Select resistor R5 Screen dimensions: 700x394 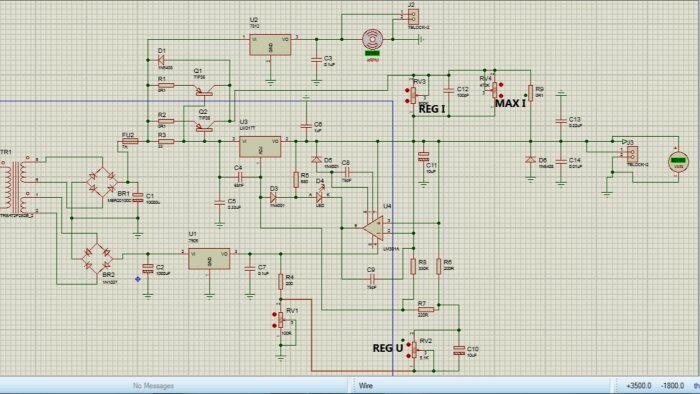click(x=296, y=179)
